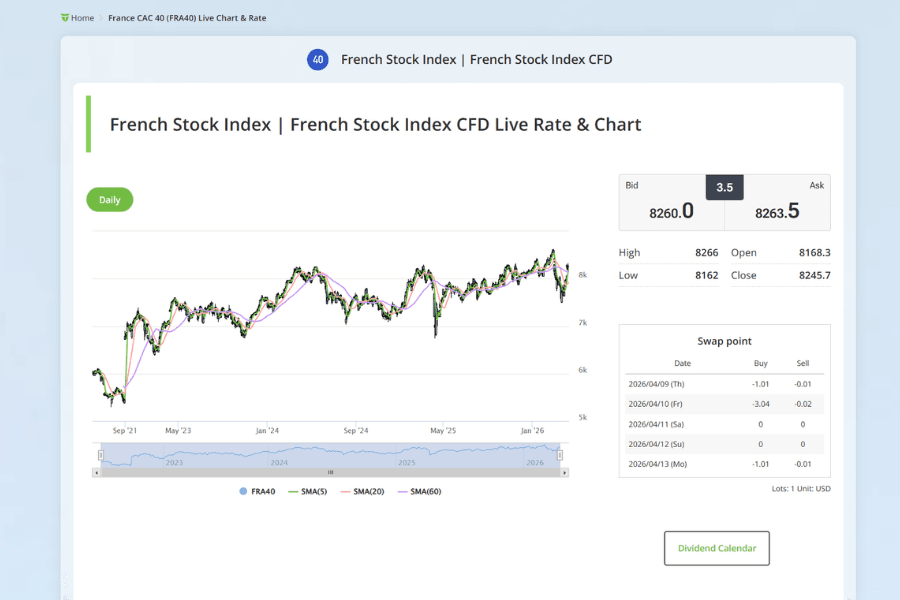Click the left handle of the date range slider
The height and width of the screenshot is (600, 900).
(100, 454)
